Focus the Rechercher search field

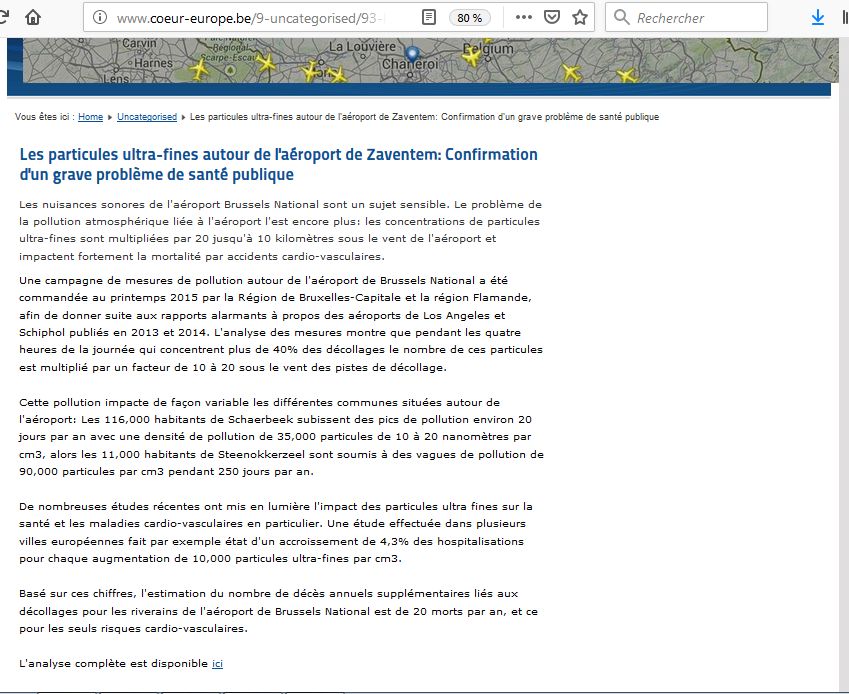pos(686,17)
